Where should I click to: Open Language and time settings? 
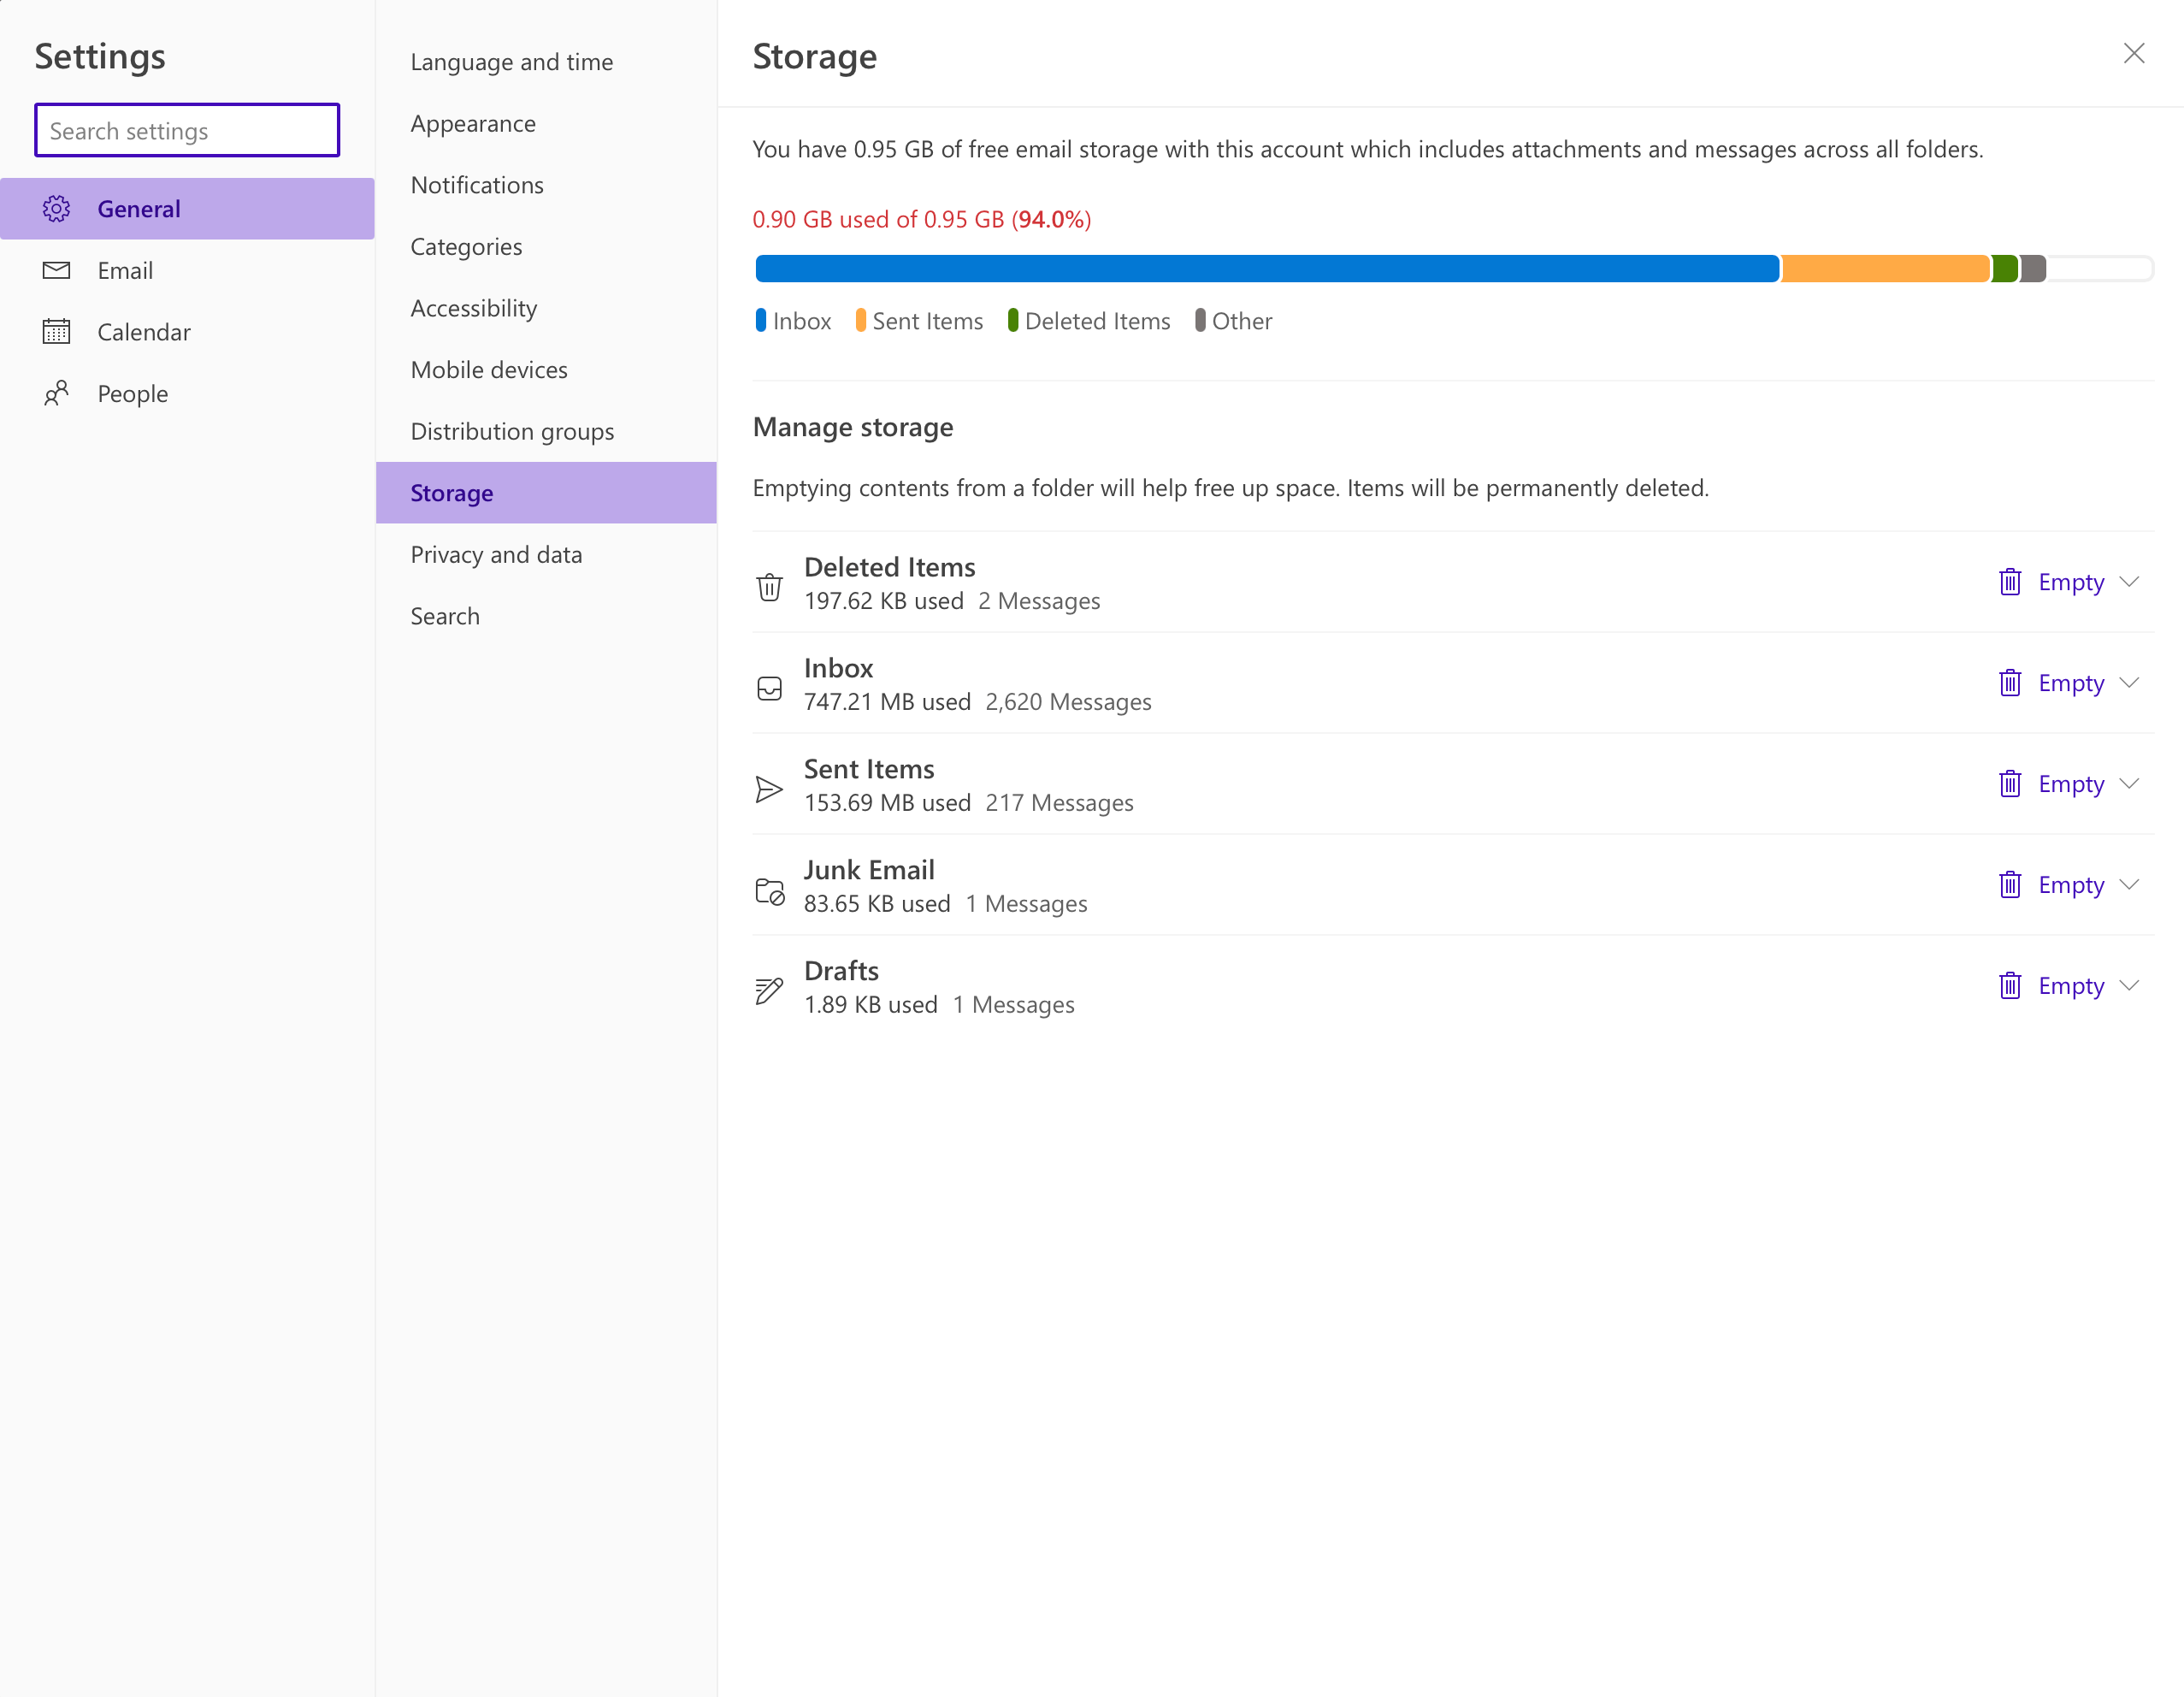pyautogui.click(x=546, y=62)
